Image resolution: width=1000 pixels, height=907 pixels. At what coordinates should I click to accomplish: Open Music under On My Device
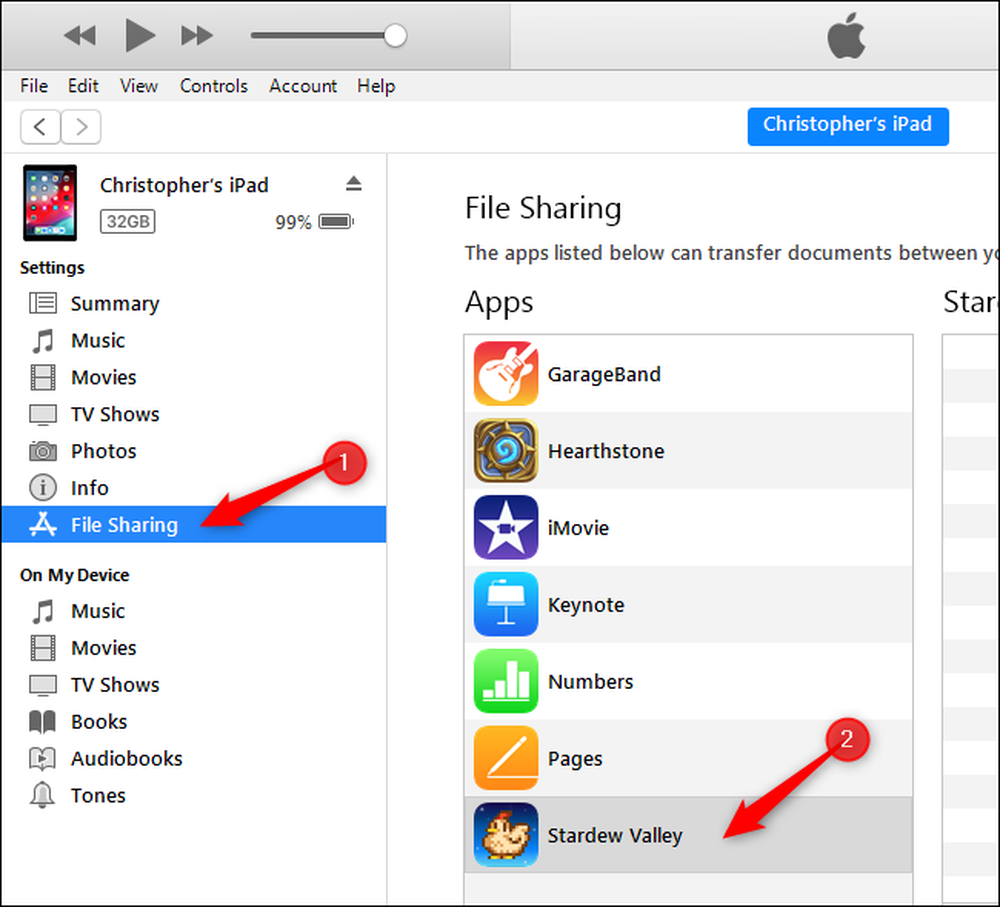[x=193, y=611]
